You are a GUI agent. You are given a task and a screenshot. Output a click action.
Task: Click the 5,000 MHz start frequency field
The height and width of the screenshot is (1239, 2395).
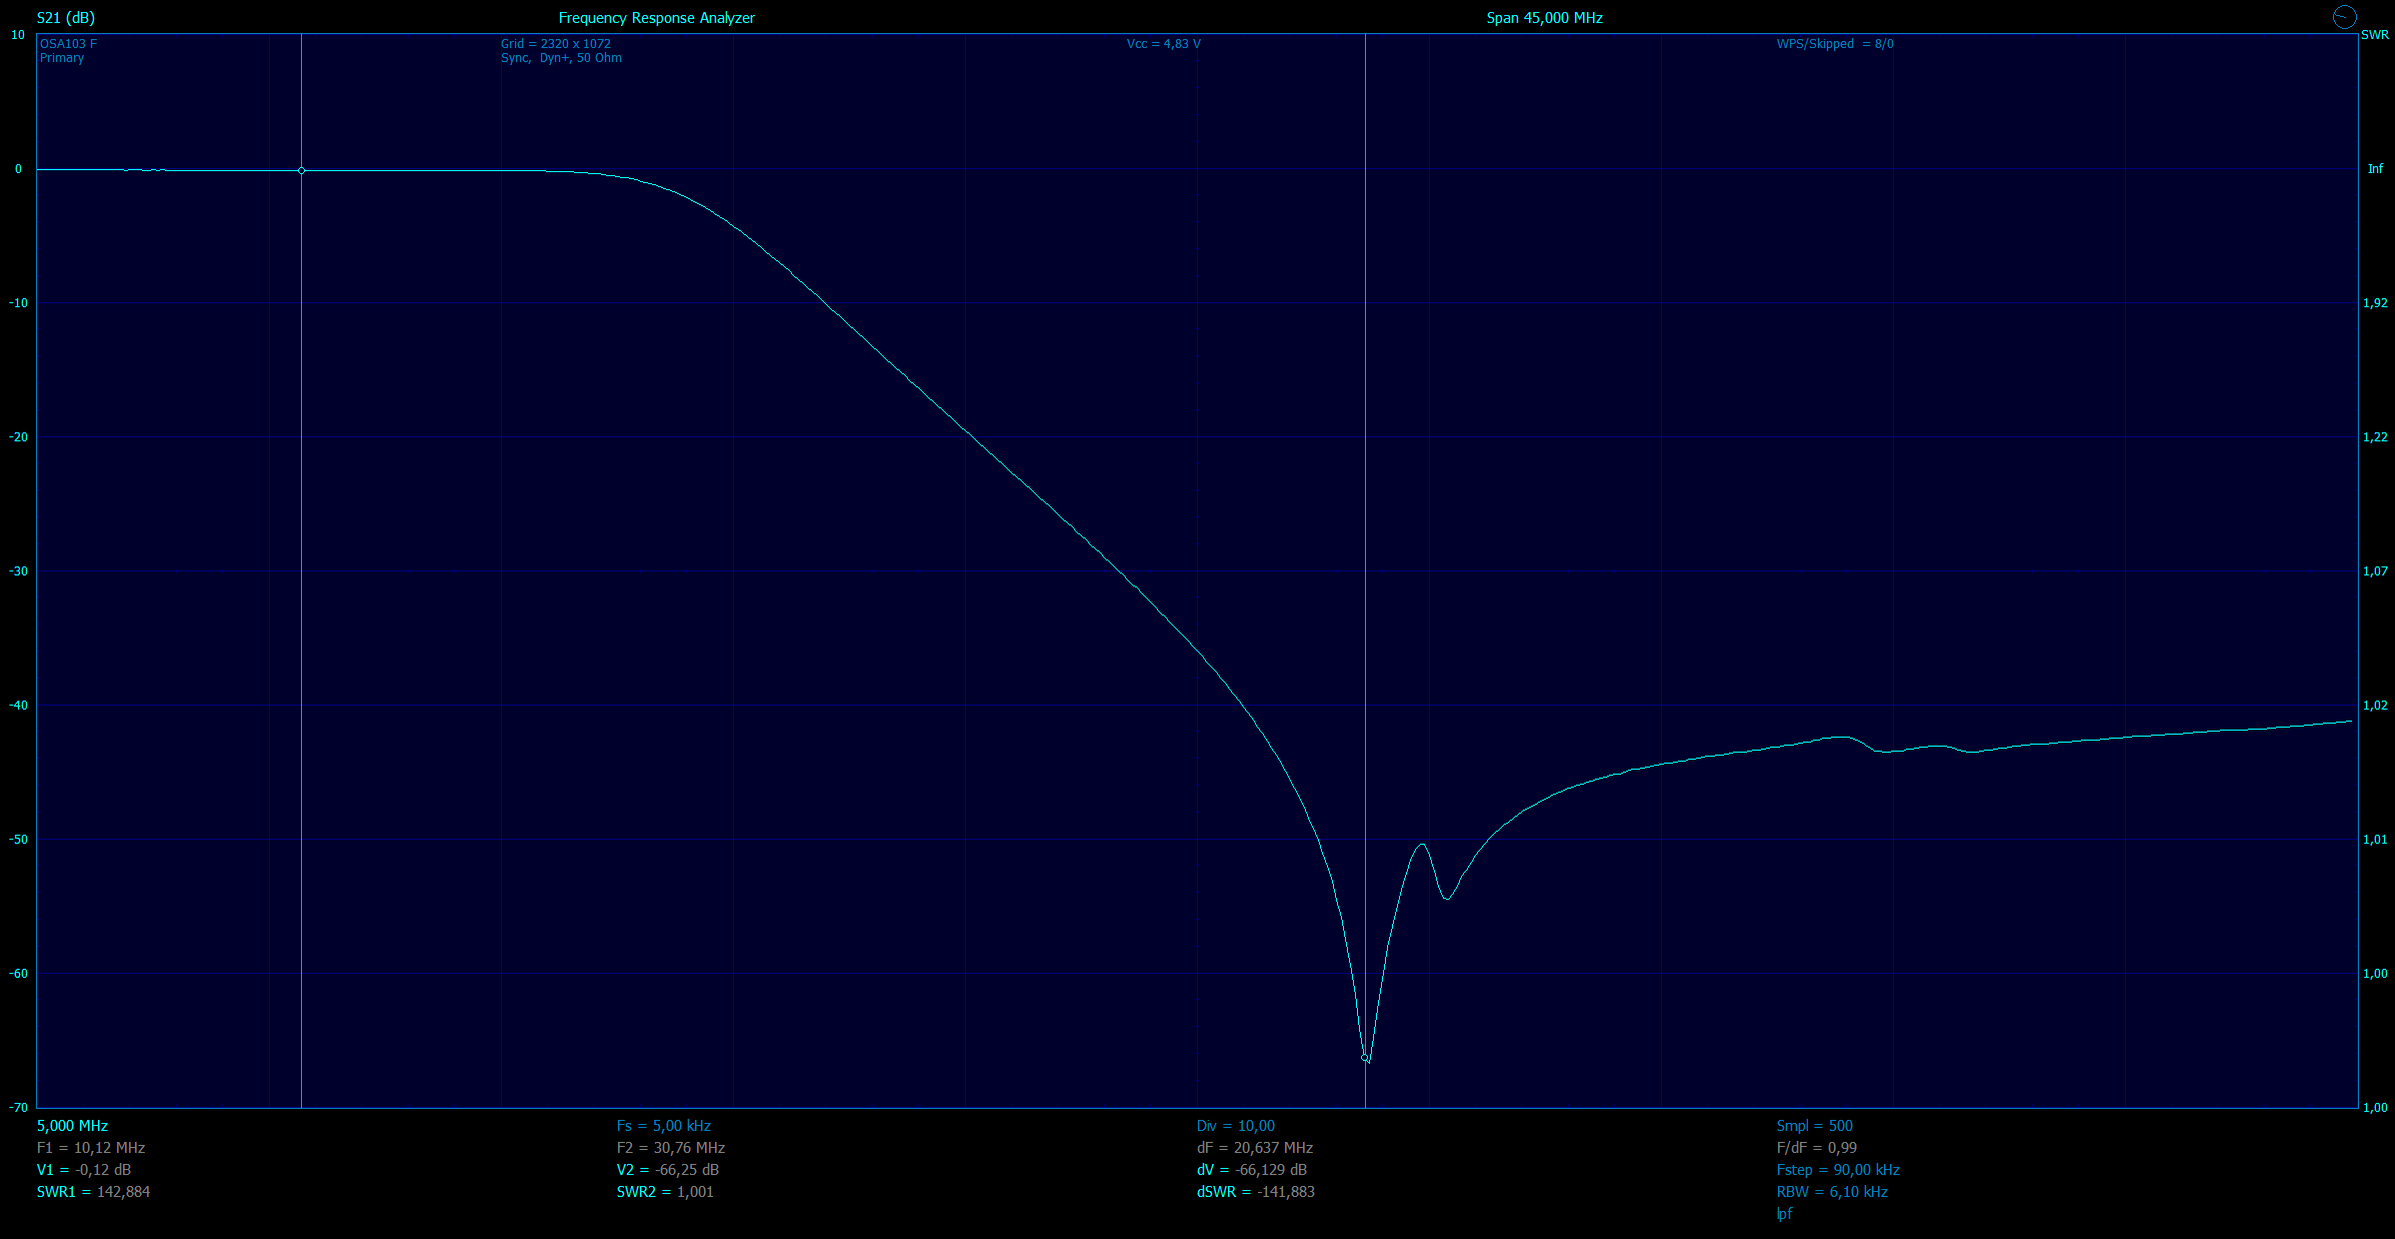(x=72, y=1126)
